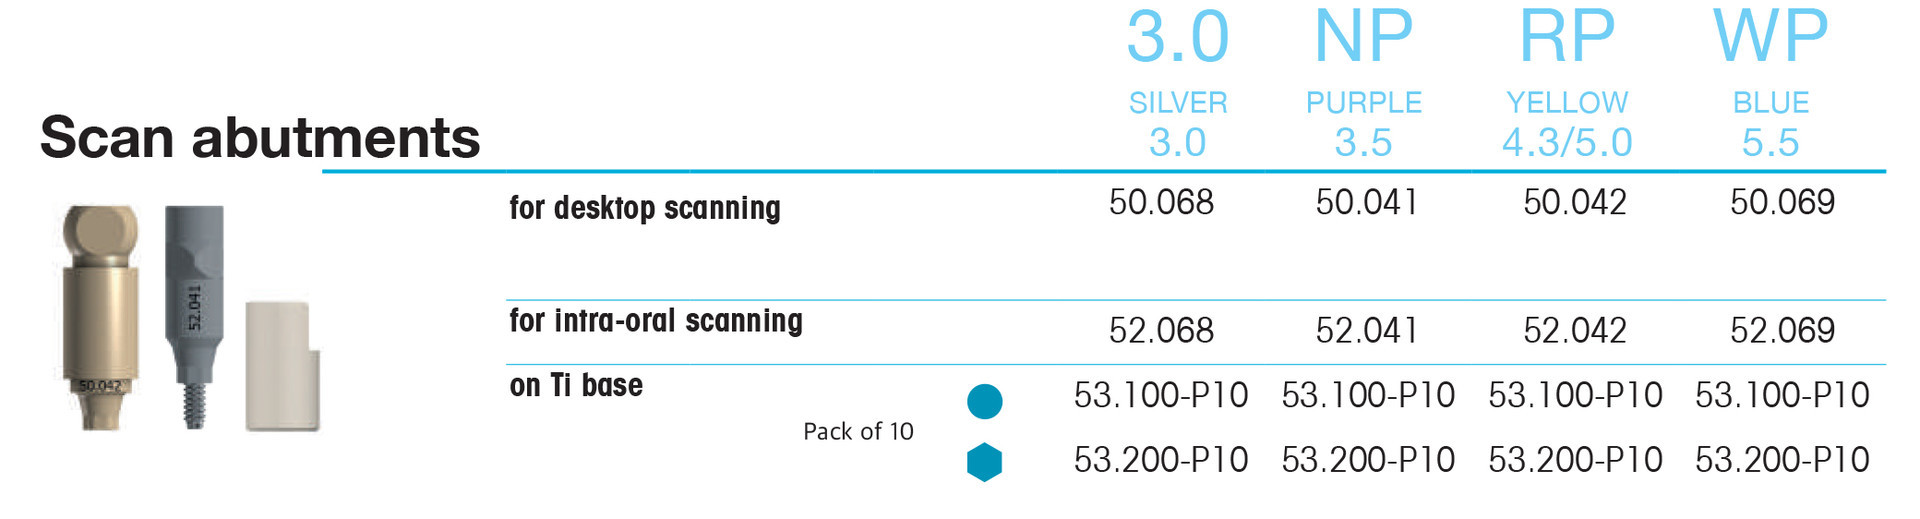The height and width of the screenshot is (519, 1920).
Task: Select 53.100-P10 in the WP column
Action: click(1782, 395)
